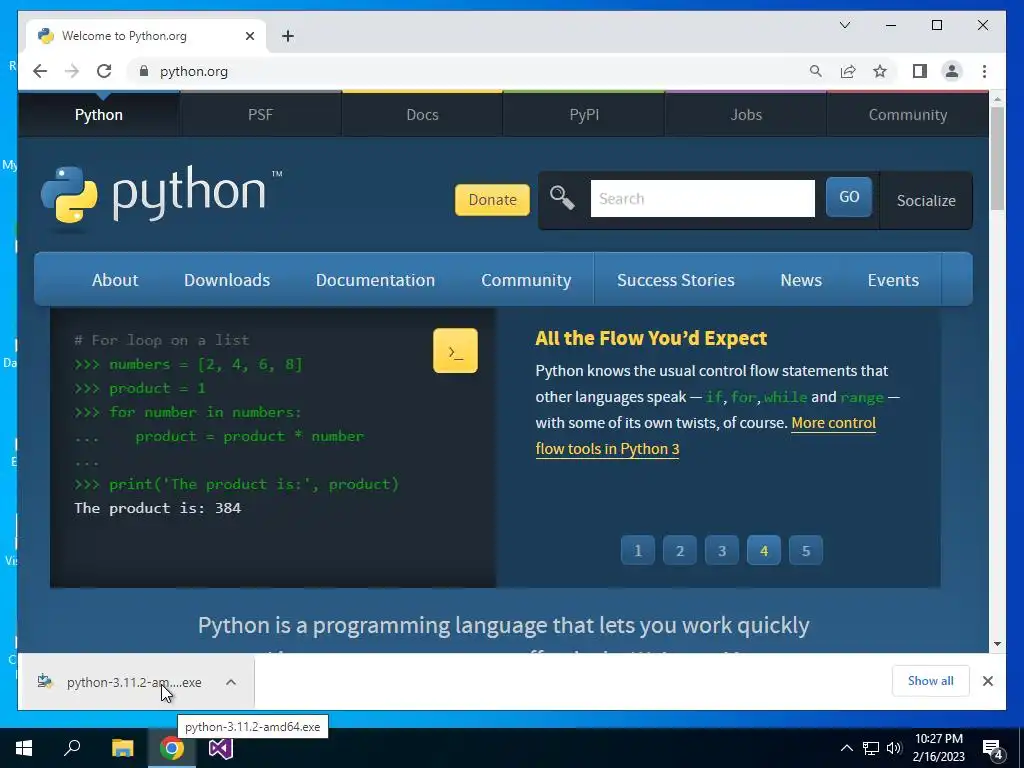Bookmark this tab with the star icon
Screen dimensions: 1024x768
pyautogui.click(x=880, y=71)
